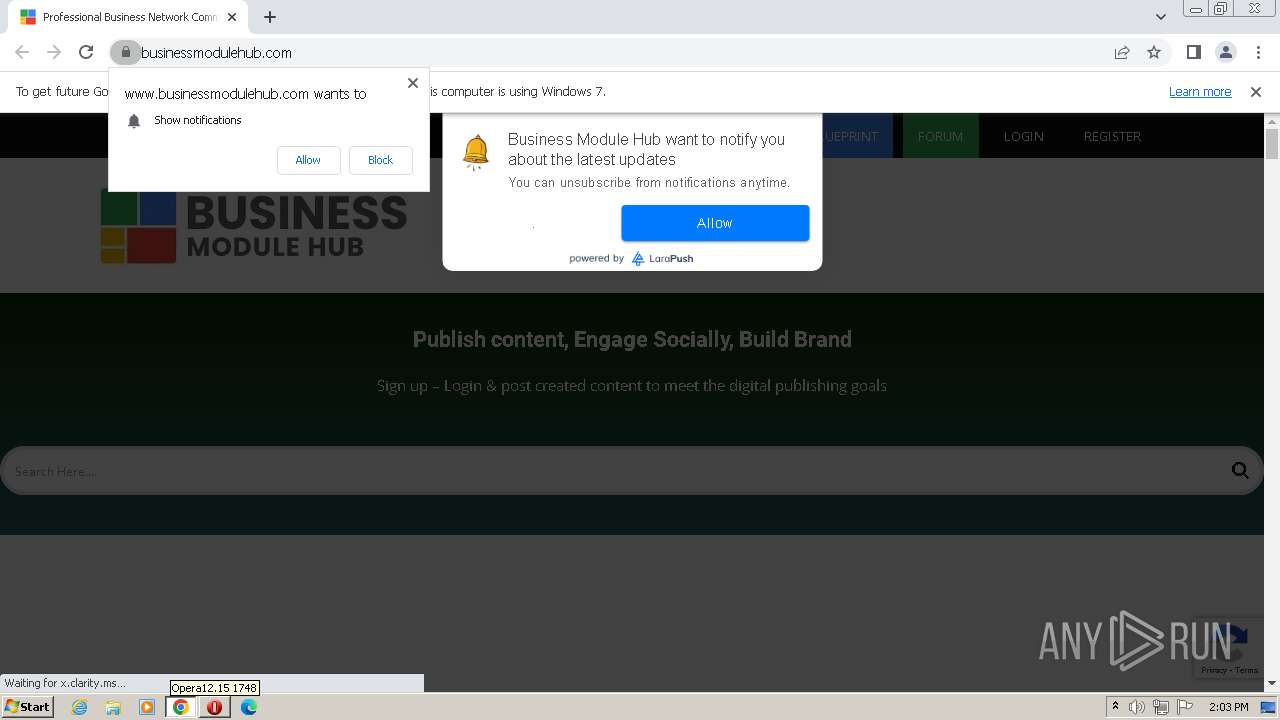Allow notifications in the browser permission prompt

(308, 160)
